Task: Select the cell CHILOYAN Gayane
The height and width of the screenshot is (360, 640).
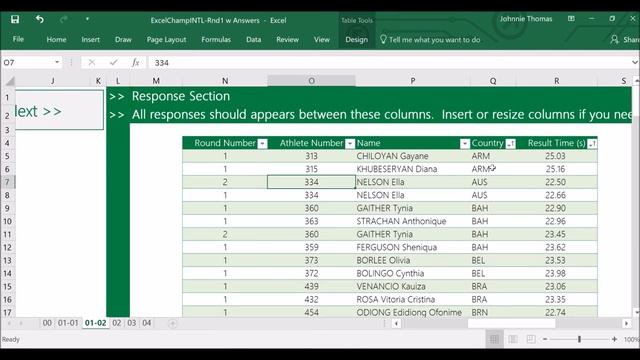Action: click(x=413, y=156)
